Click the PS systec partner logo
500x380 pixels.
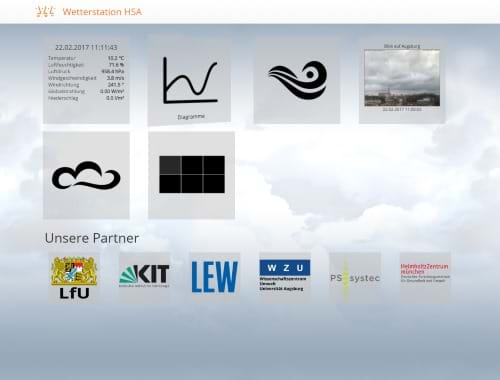[355, 278]
